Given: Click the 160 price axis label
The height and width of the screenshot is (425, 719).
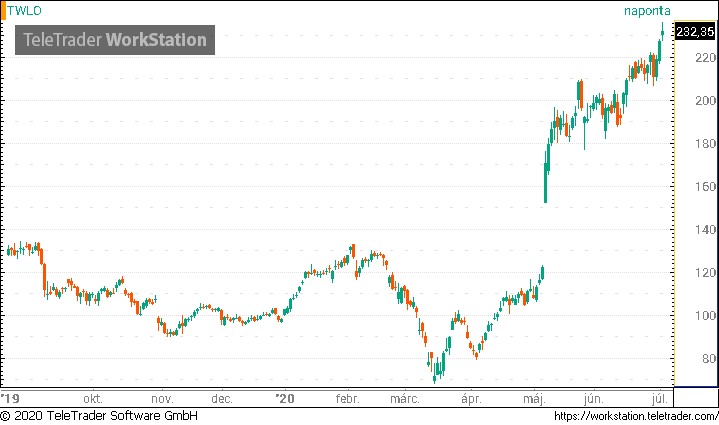Looking at the screenshot, I should click(705, 187).
